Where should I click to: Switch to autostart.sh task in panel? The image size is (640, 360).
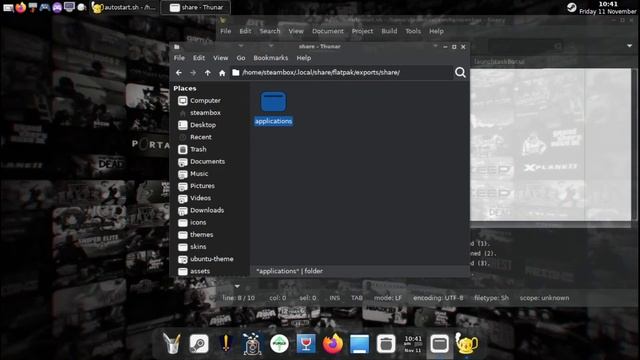click(124, 7)
